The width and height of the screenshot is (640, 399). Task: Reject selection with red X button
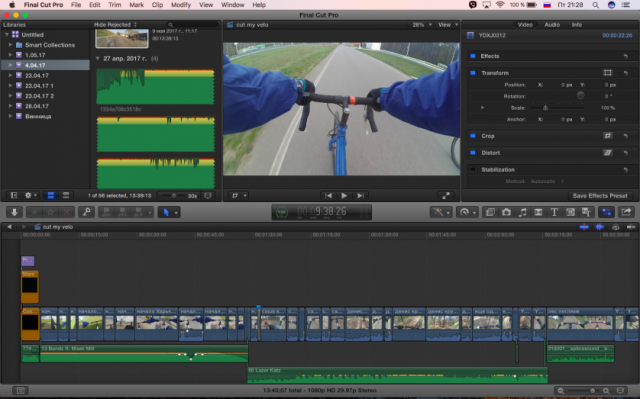(x=66, y=212)
